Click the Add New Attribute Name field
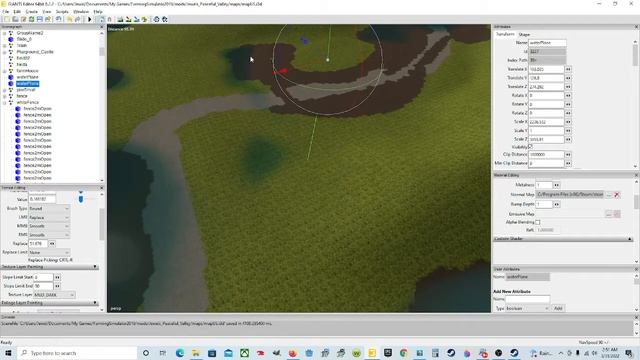The width and height of the screenshot is (640, 360). (x=527, y=300)
